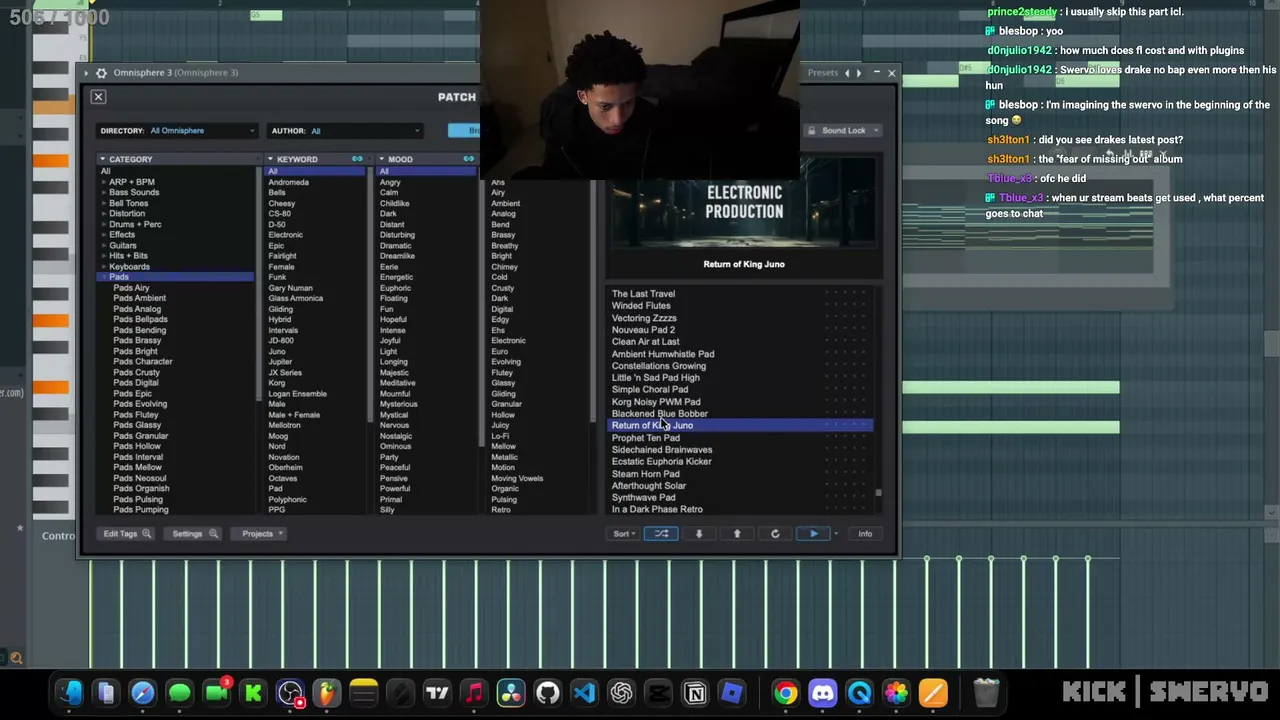Viewport: 1280px width, 720px height.
Task: Open OBS from the Dock
Action: 290,693
